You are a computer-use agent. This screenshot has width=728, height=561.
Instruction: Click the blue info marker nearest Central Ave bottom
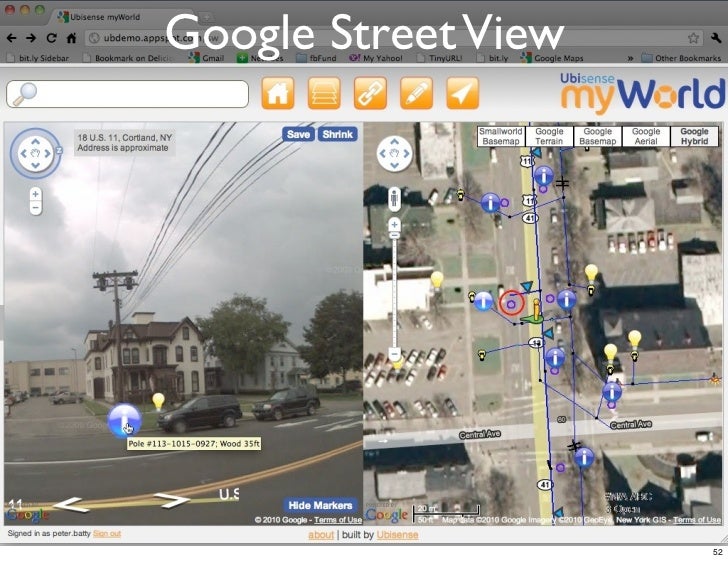(x=584, y=457)
